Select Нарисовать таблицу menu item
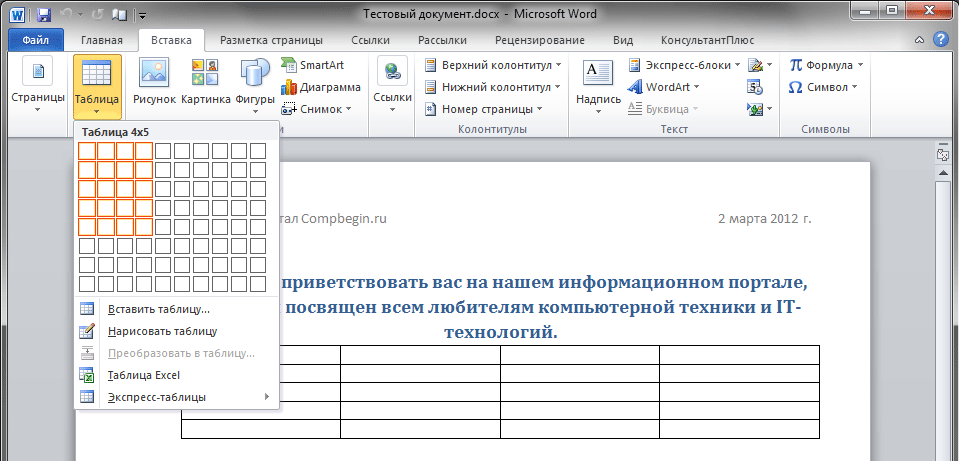 point(176,331)
